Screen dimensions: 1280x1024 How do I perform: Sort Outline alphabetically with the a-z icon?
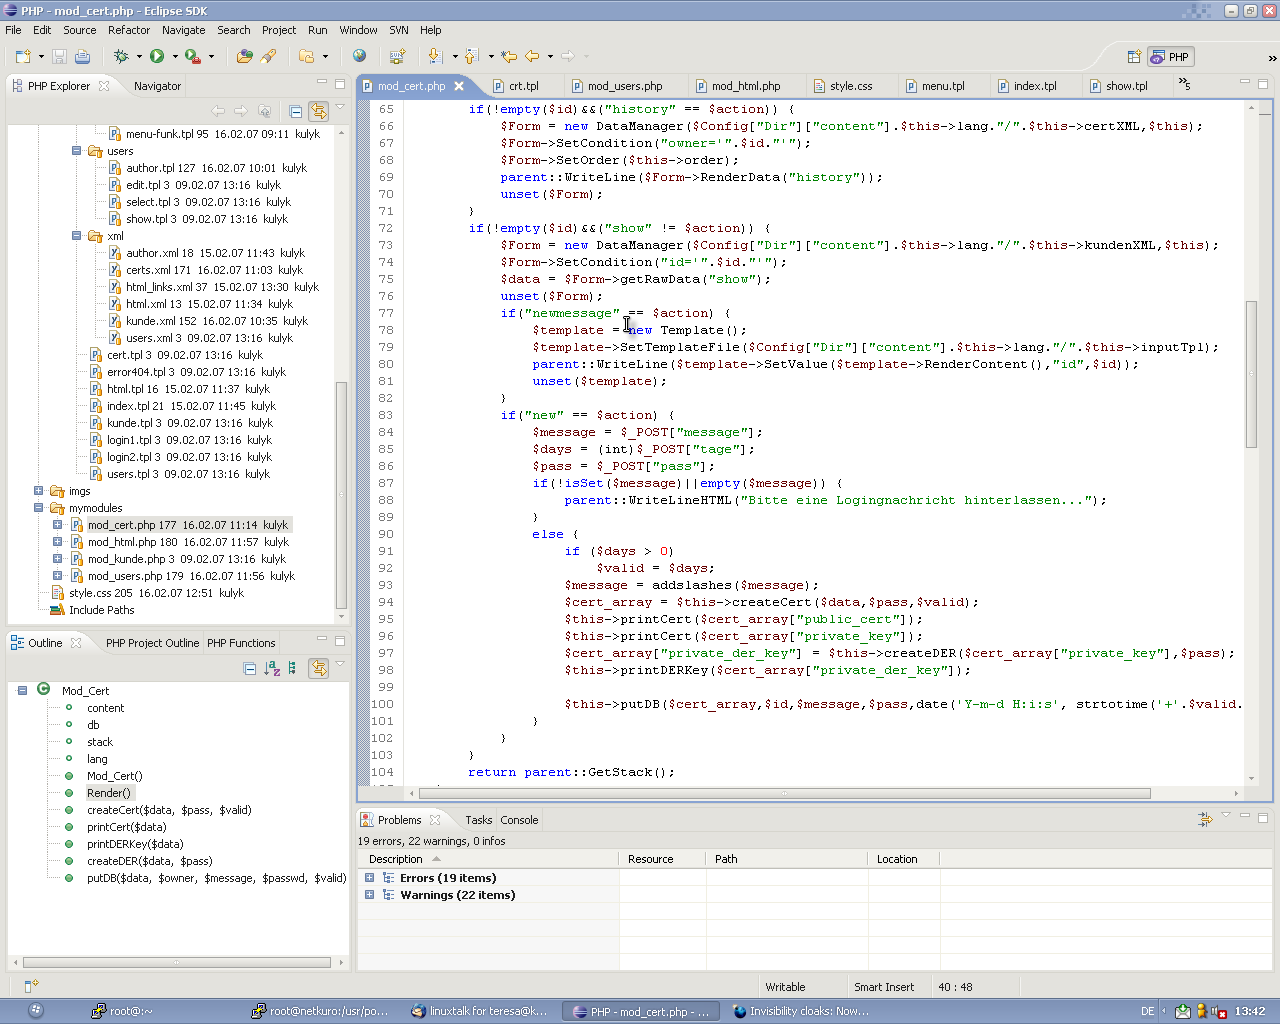point(271,668)
